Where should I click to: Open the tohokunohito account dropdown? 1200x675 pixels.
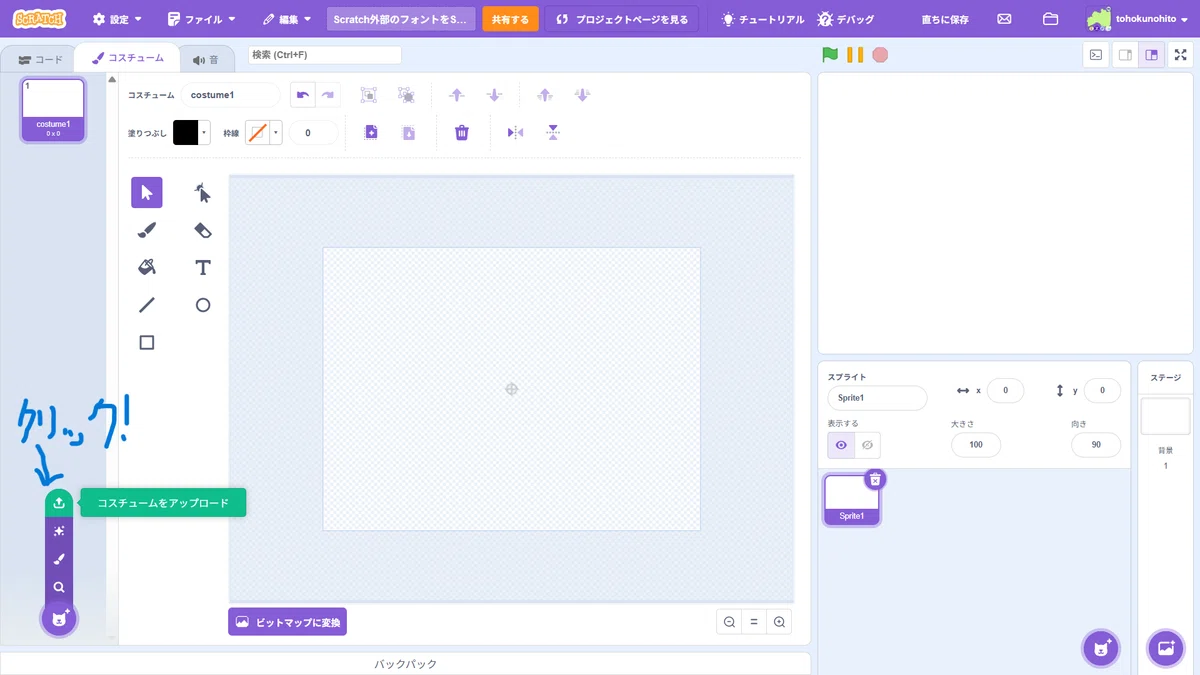click(x=1136, y=19)
